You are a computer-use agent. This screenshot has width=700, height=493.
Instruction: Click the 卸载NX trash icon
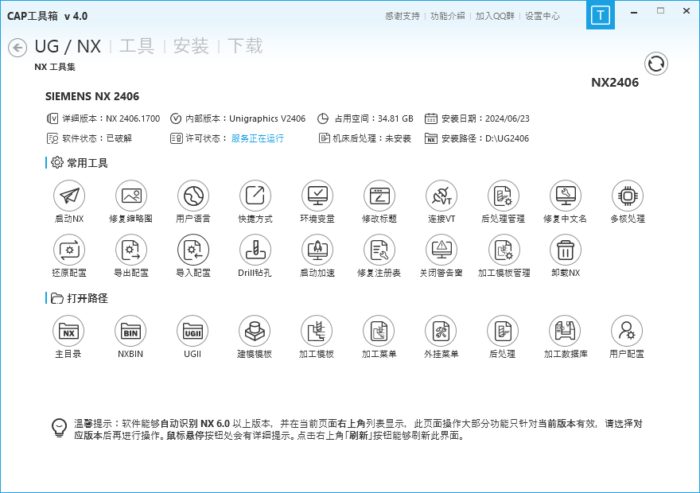(566, 250)
